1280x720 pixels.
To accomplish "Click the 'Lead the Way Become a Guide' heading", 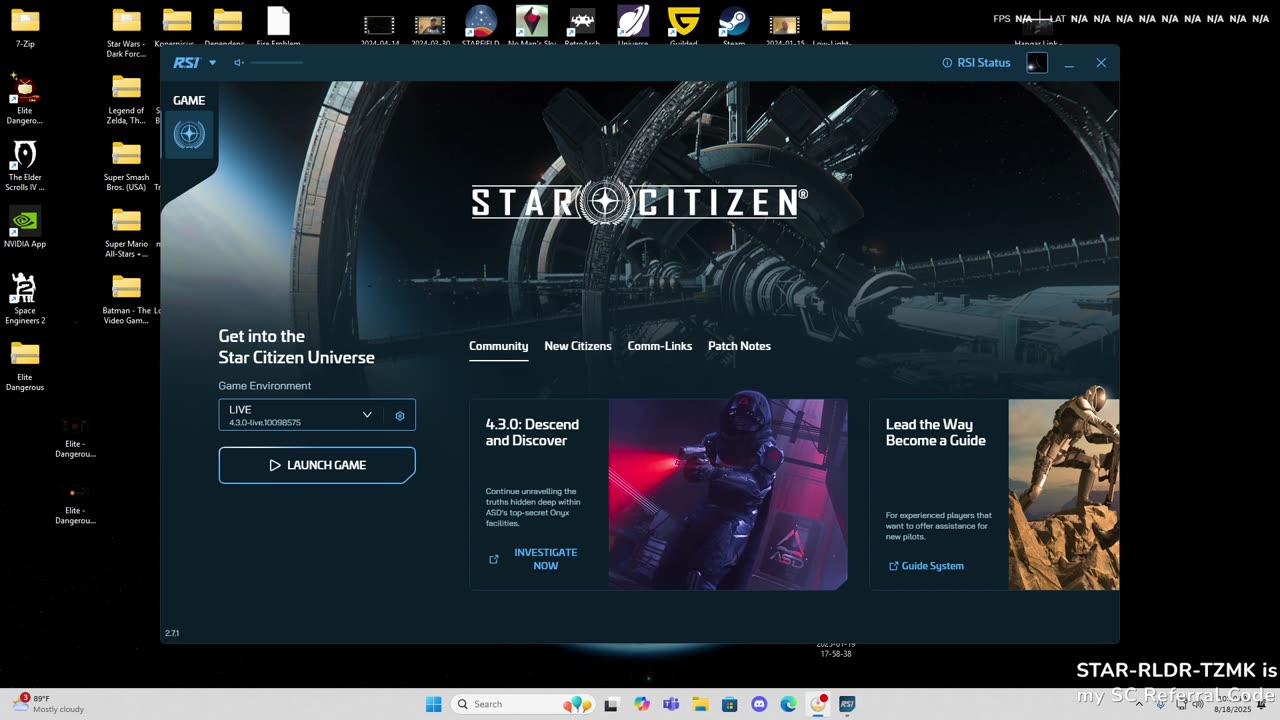I will click(935, 432).
